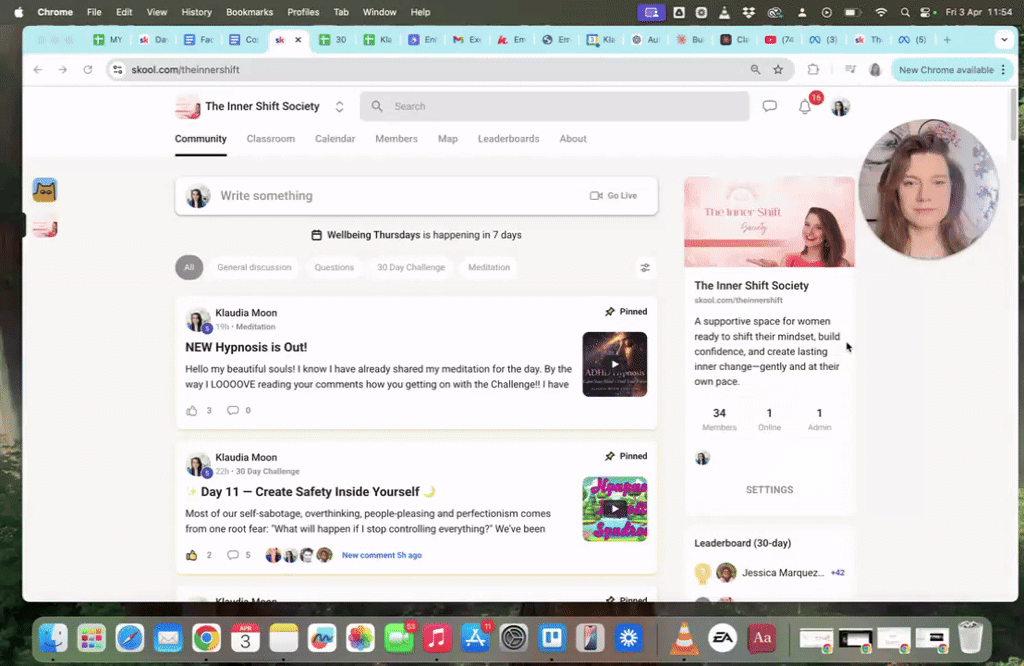This screenshot has width=1024, height=666.
Task: Play the ADHD Hypnosis video thumbnail
Action: point(615,364)
